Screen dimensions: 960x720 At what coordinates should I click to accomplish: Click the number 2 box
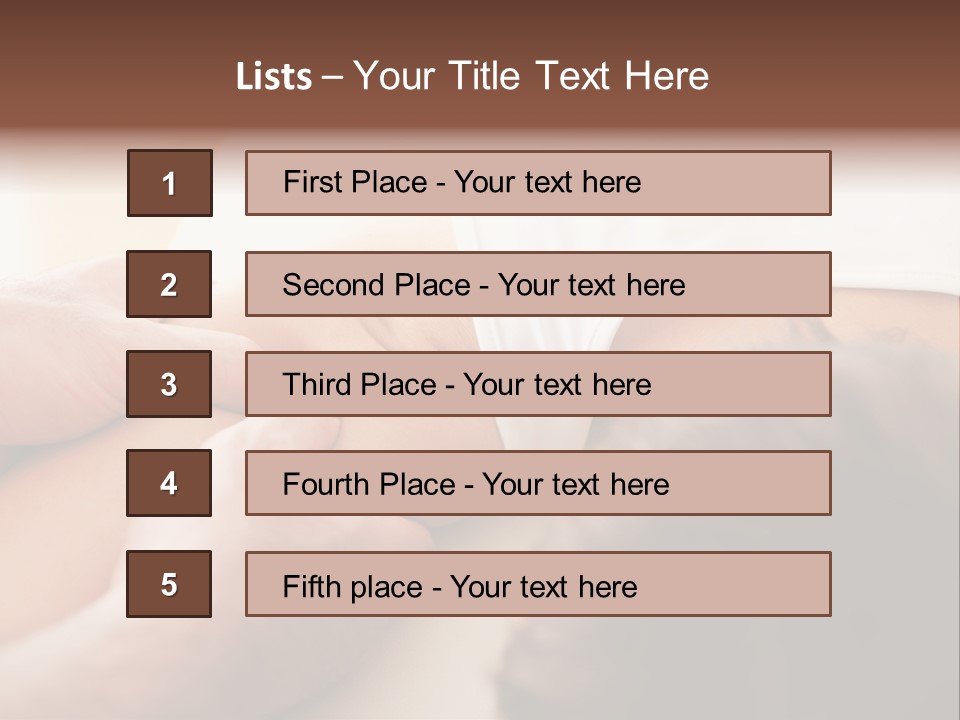tap(169, 284)
